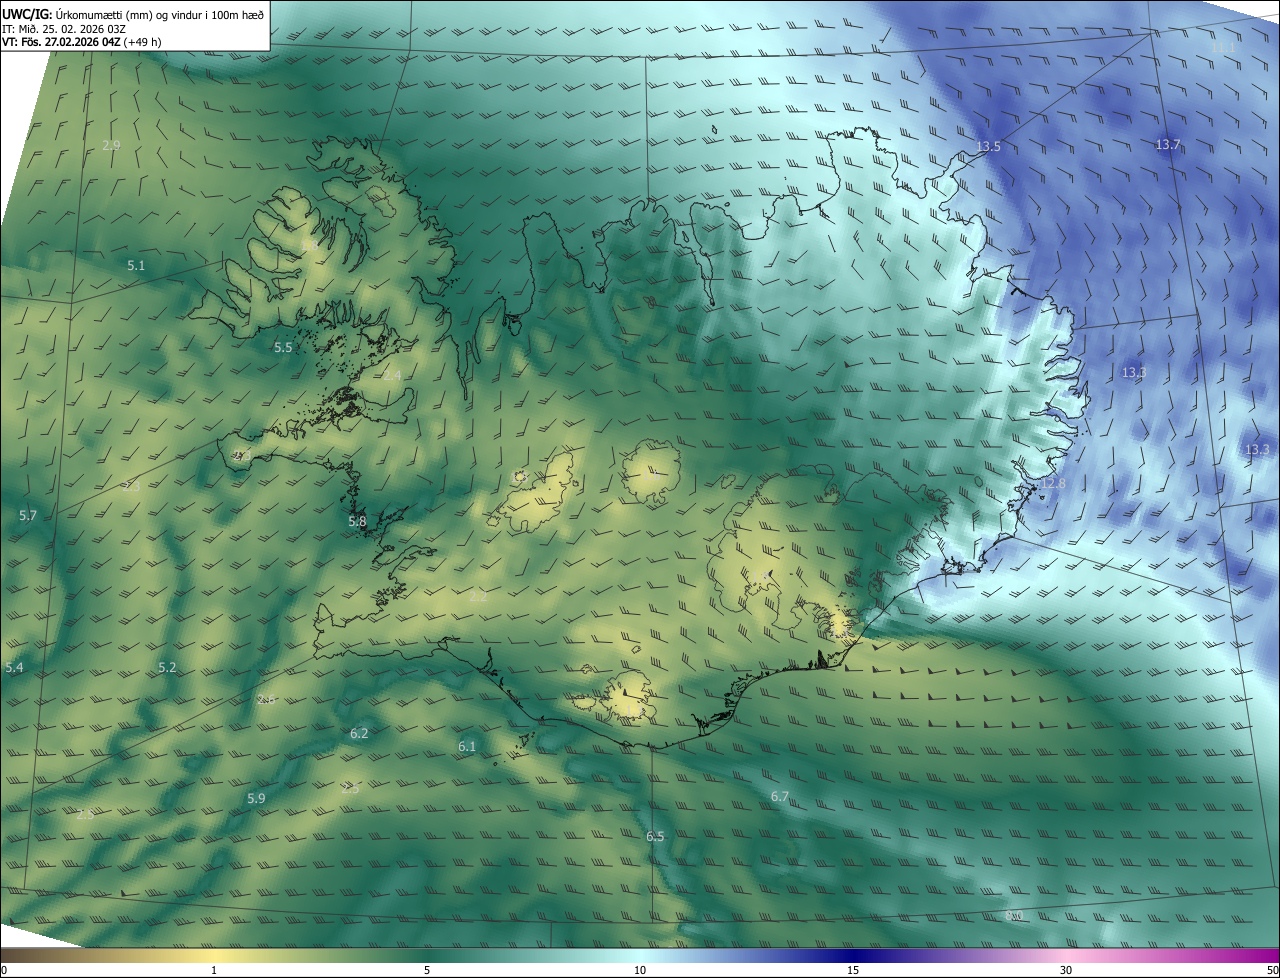Click the 12.8 value label on the map
The image size is (1280, 978).
1053,484
